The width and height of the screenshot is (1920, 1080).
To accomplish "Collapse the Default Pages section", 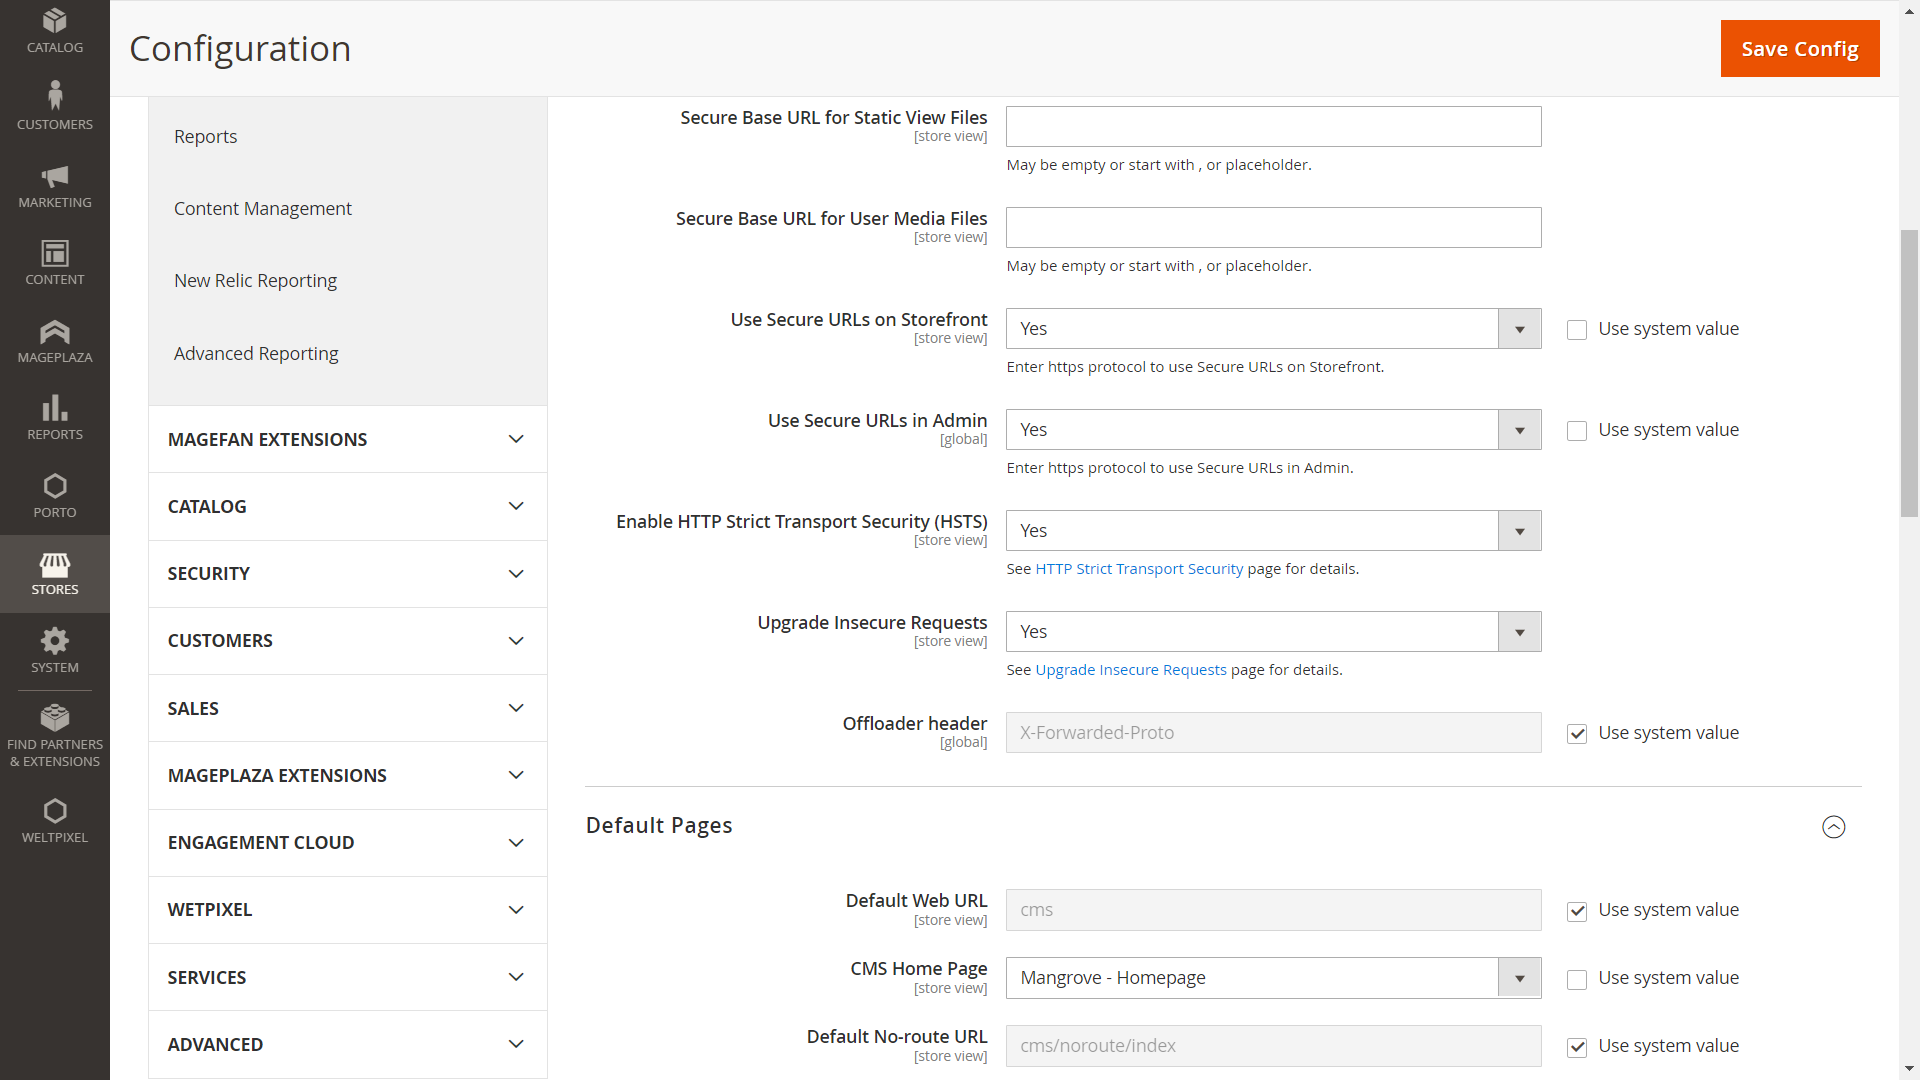I will point(1833,827).
